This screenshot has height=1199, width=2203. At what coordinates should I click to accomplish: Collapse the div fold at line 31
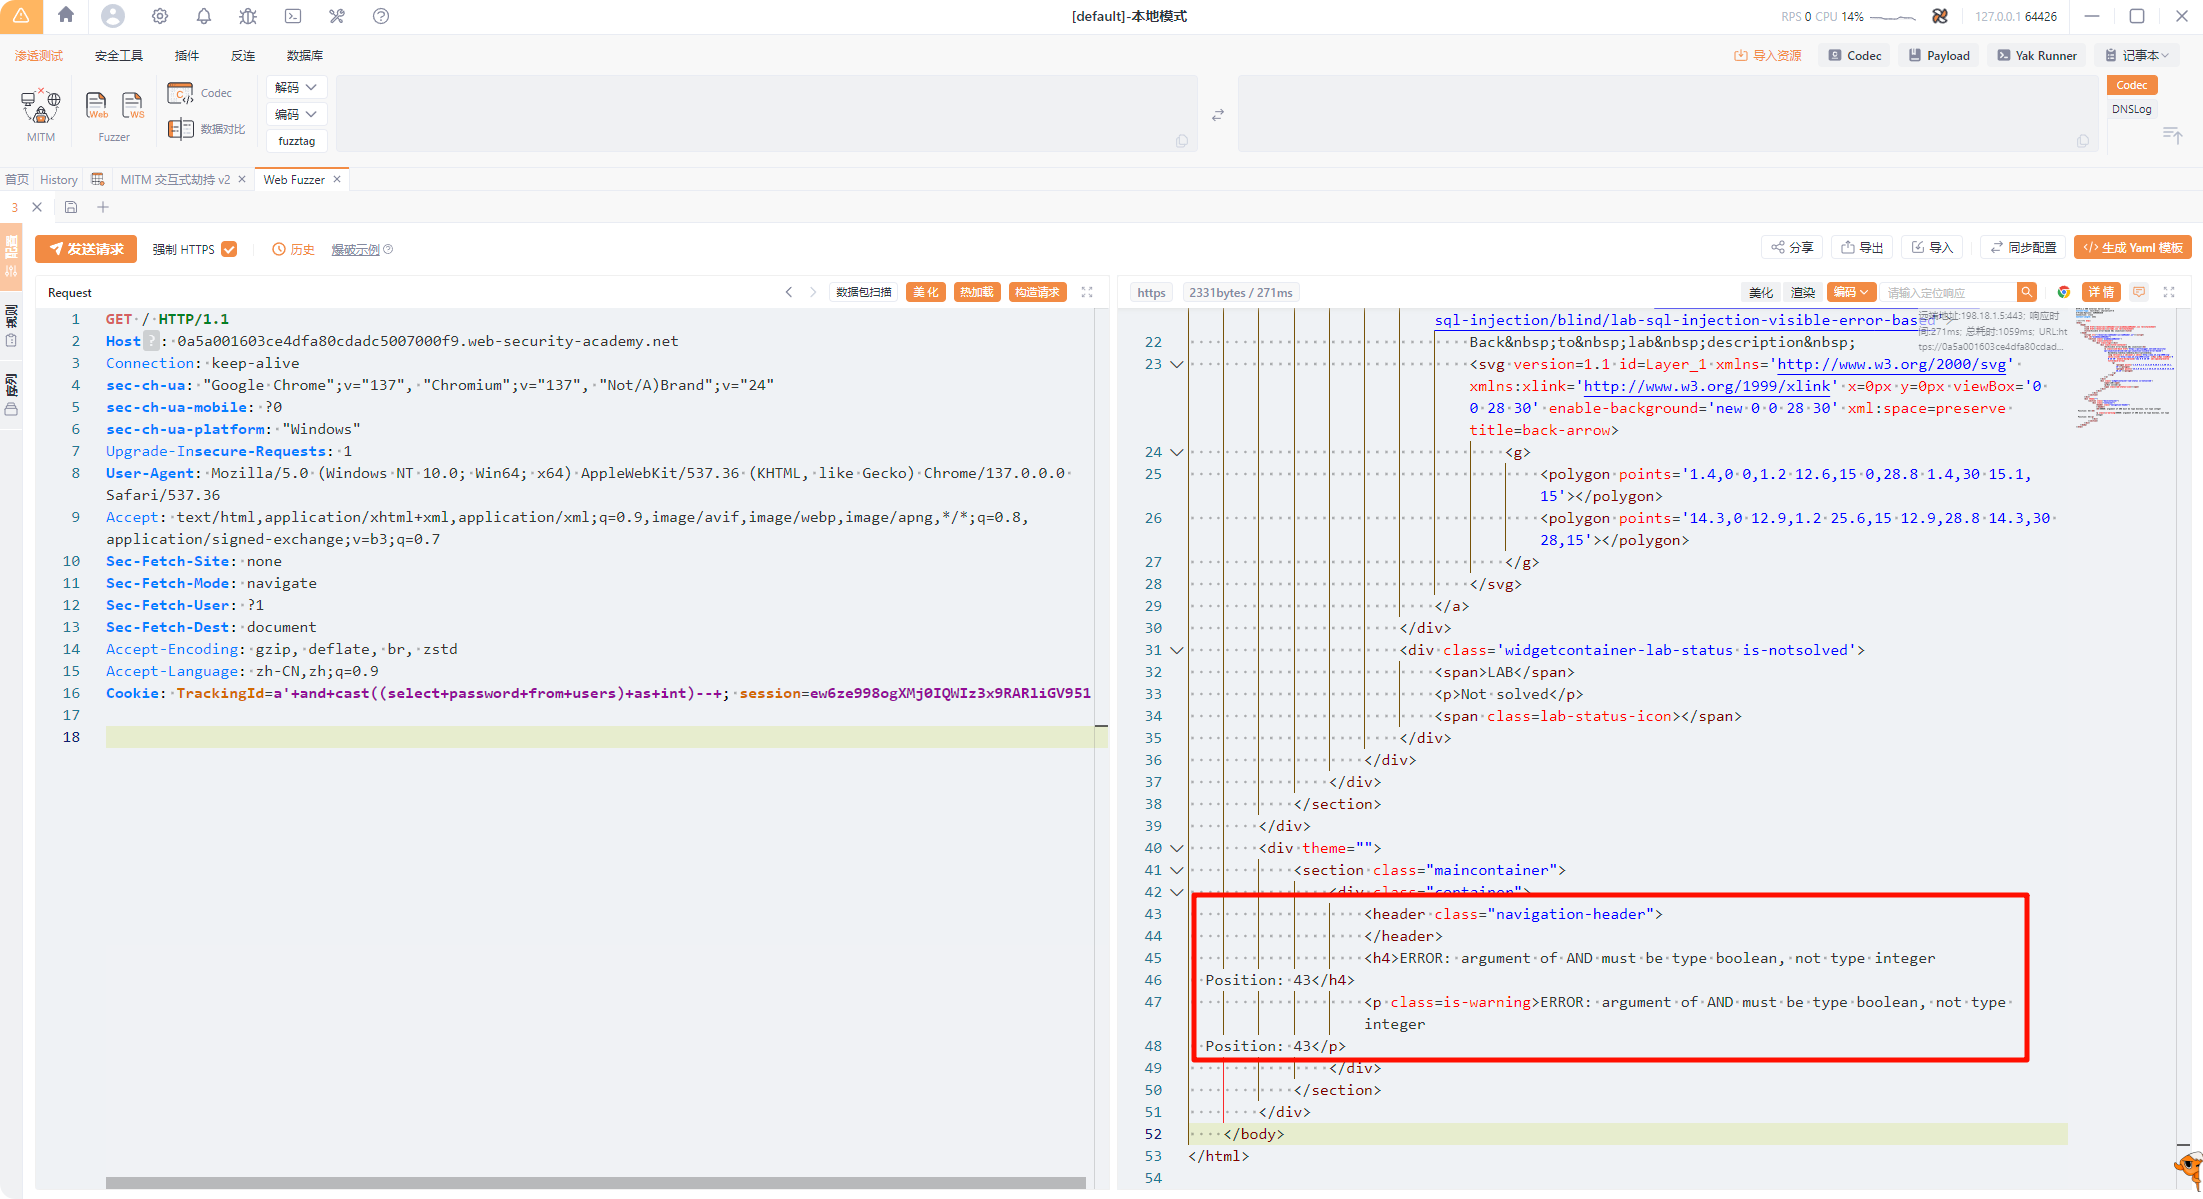[1177, 650]
